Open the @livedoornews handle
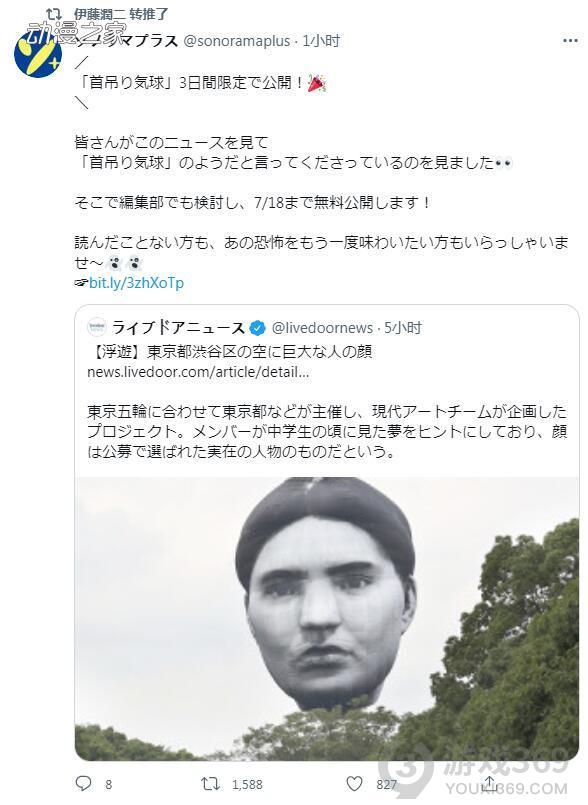 pyautogui.click(x=322, y=328)
